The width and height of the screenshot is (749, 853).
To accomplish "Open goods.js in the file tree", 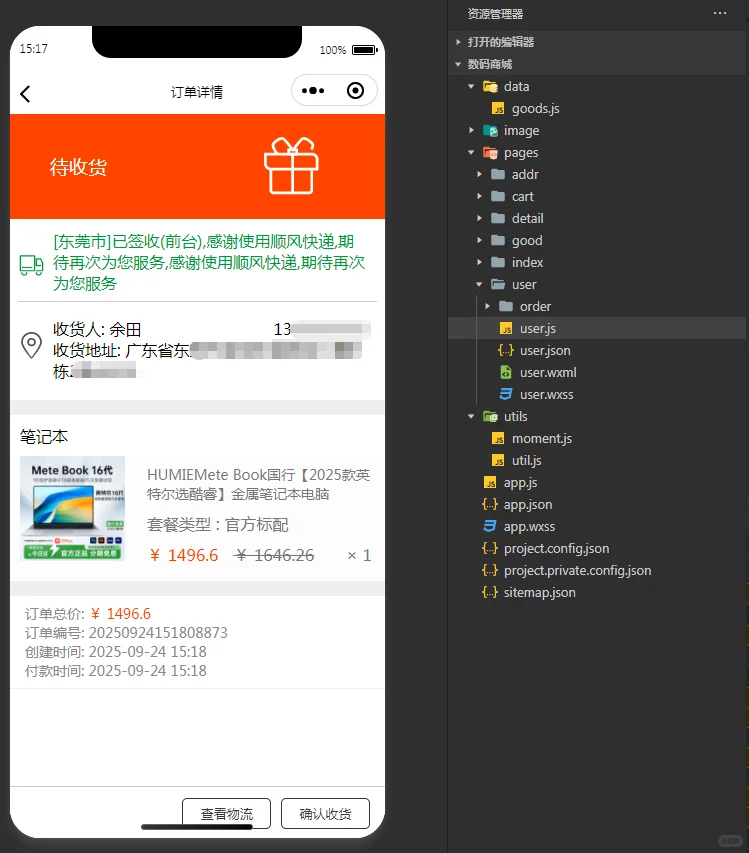I will coord(535,109).
